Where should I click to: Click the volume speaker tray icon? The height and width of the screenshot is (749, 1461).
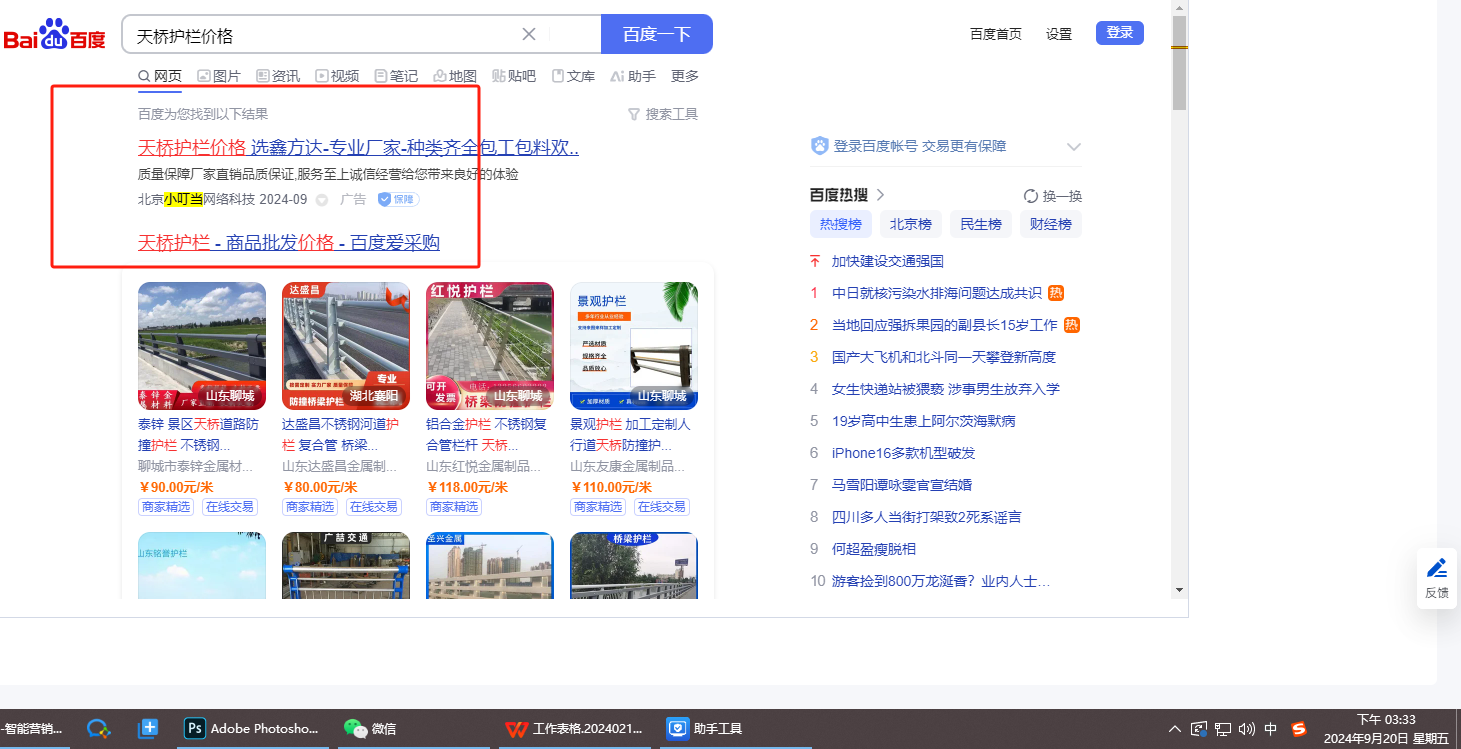1246,729
